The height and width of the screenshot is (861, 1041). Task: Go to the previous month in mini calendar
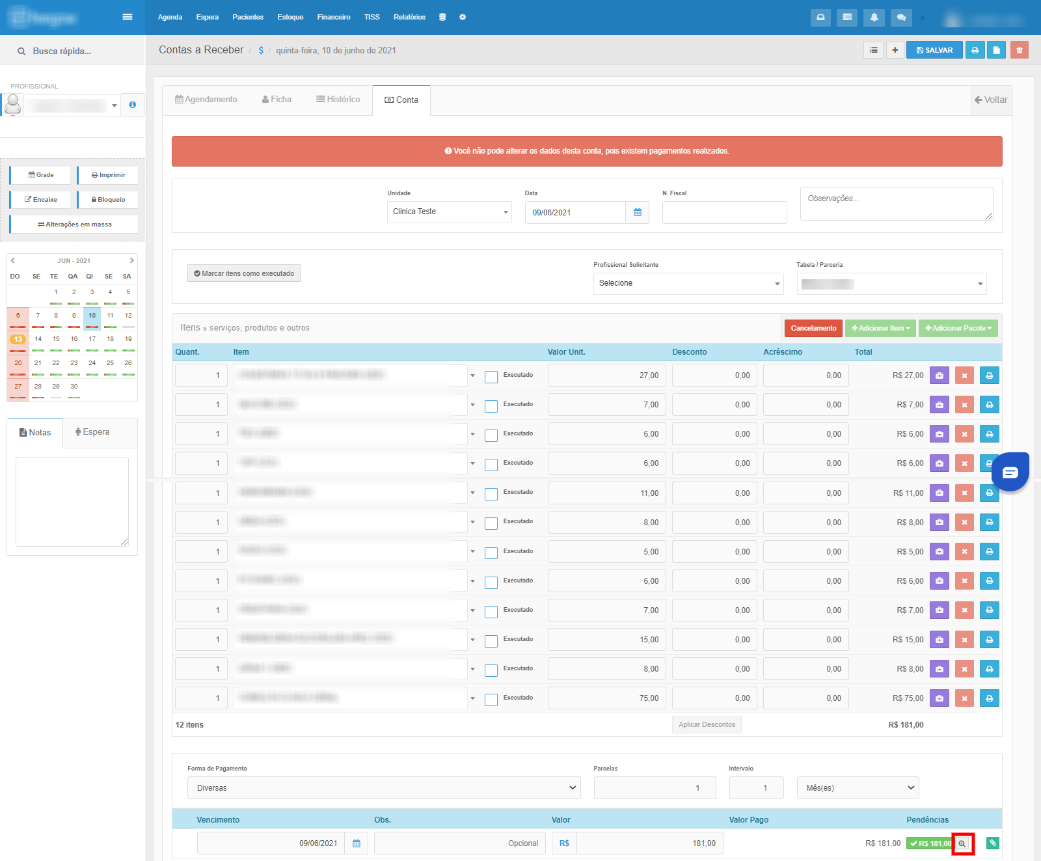[x=13, y=260]
